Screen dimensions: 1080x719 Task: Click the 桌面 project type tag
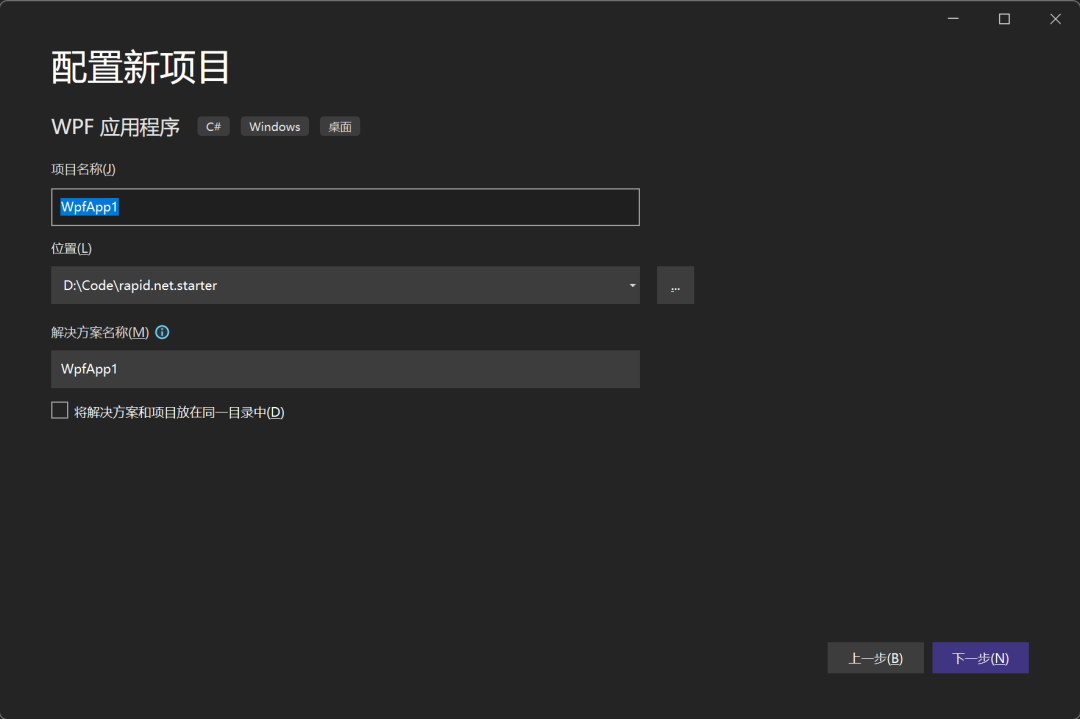point(340,127)
